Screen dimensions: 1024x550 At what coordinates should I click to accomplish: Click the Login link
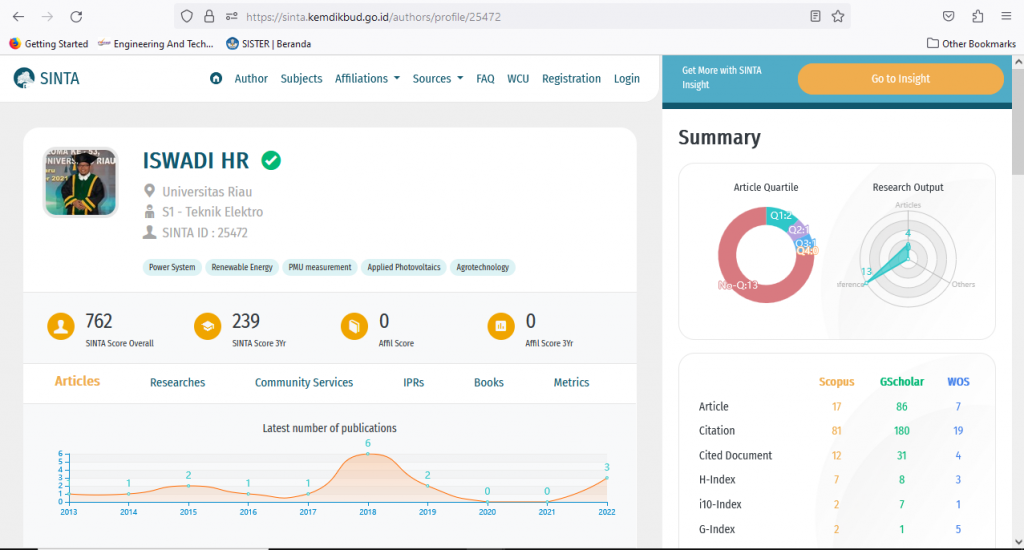(x=626, y=78)
